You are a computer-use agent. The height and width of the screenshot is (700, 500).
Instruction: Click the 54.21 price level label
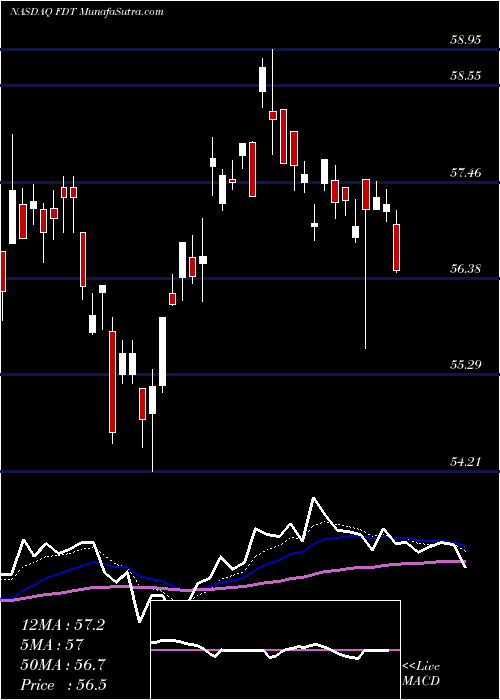pos(465,461)
